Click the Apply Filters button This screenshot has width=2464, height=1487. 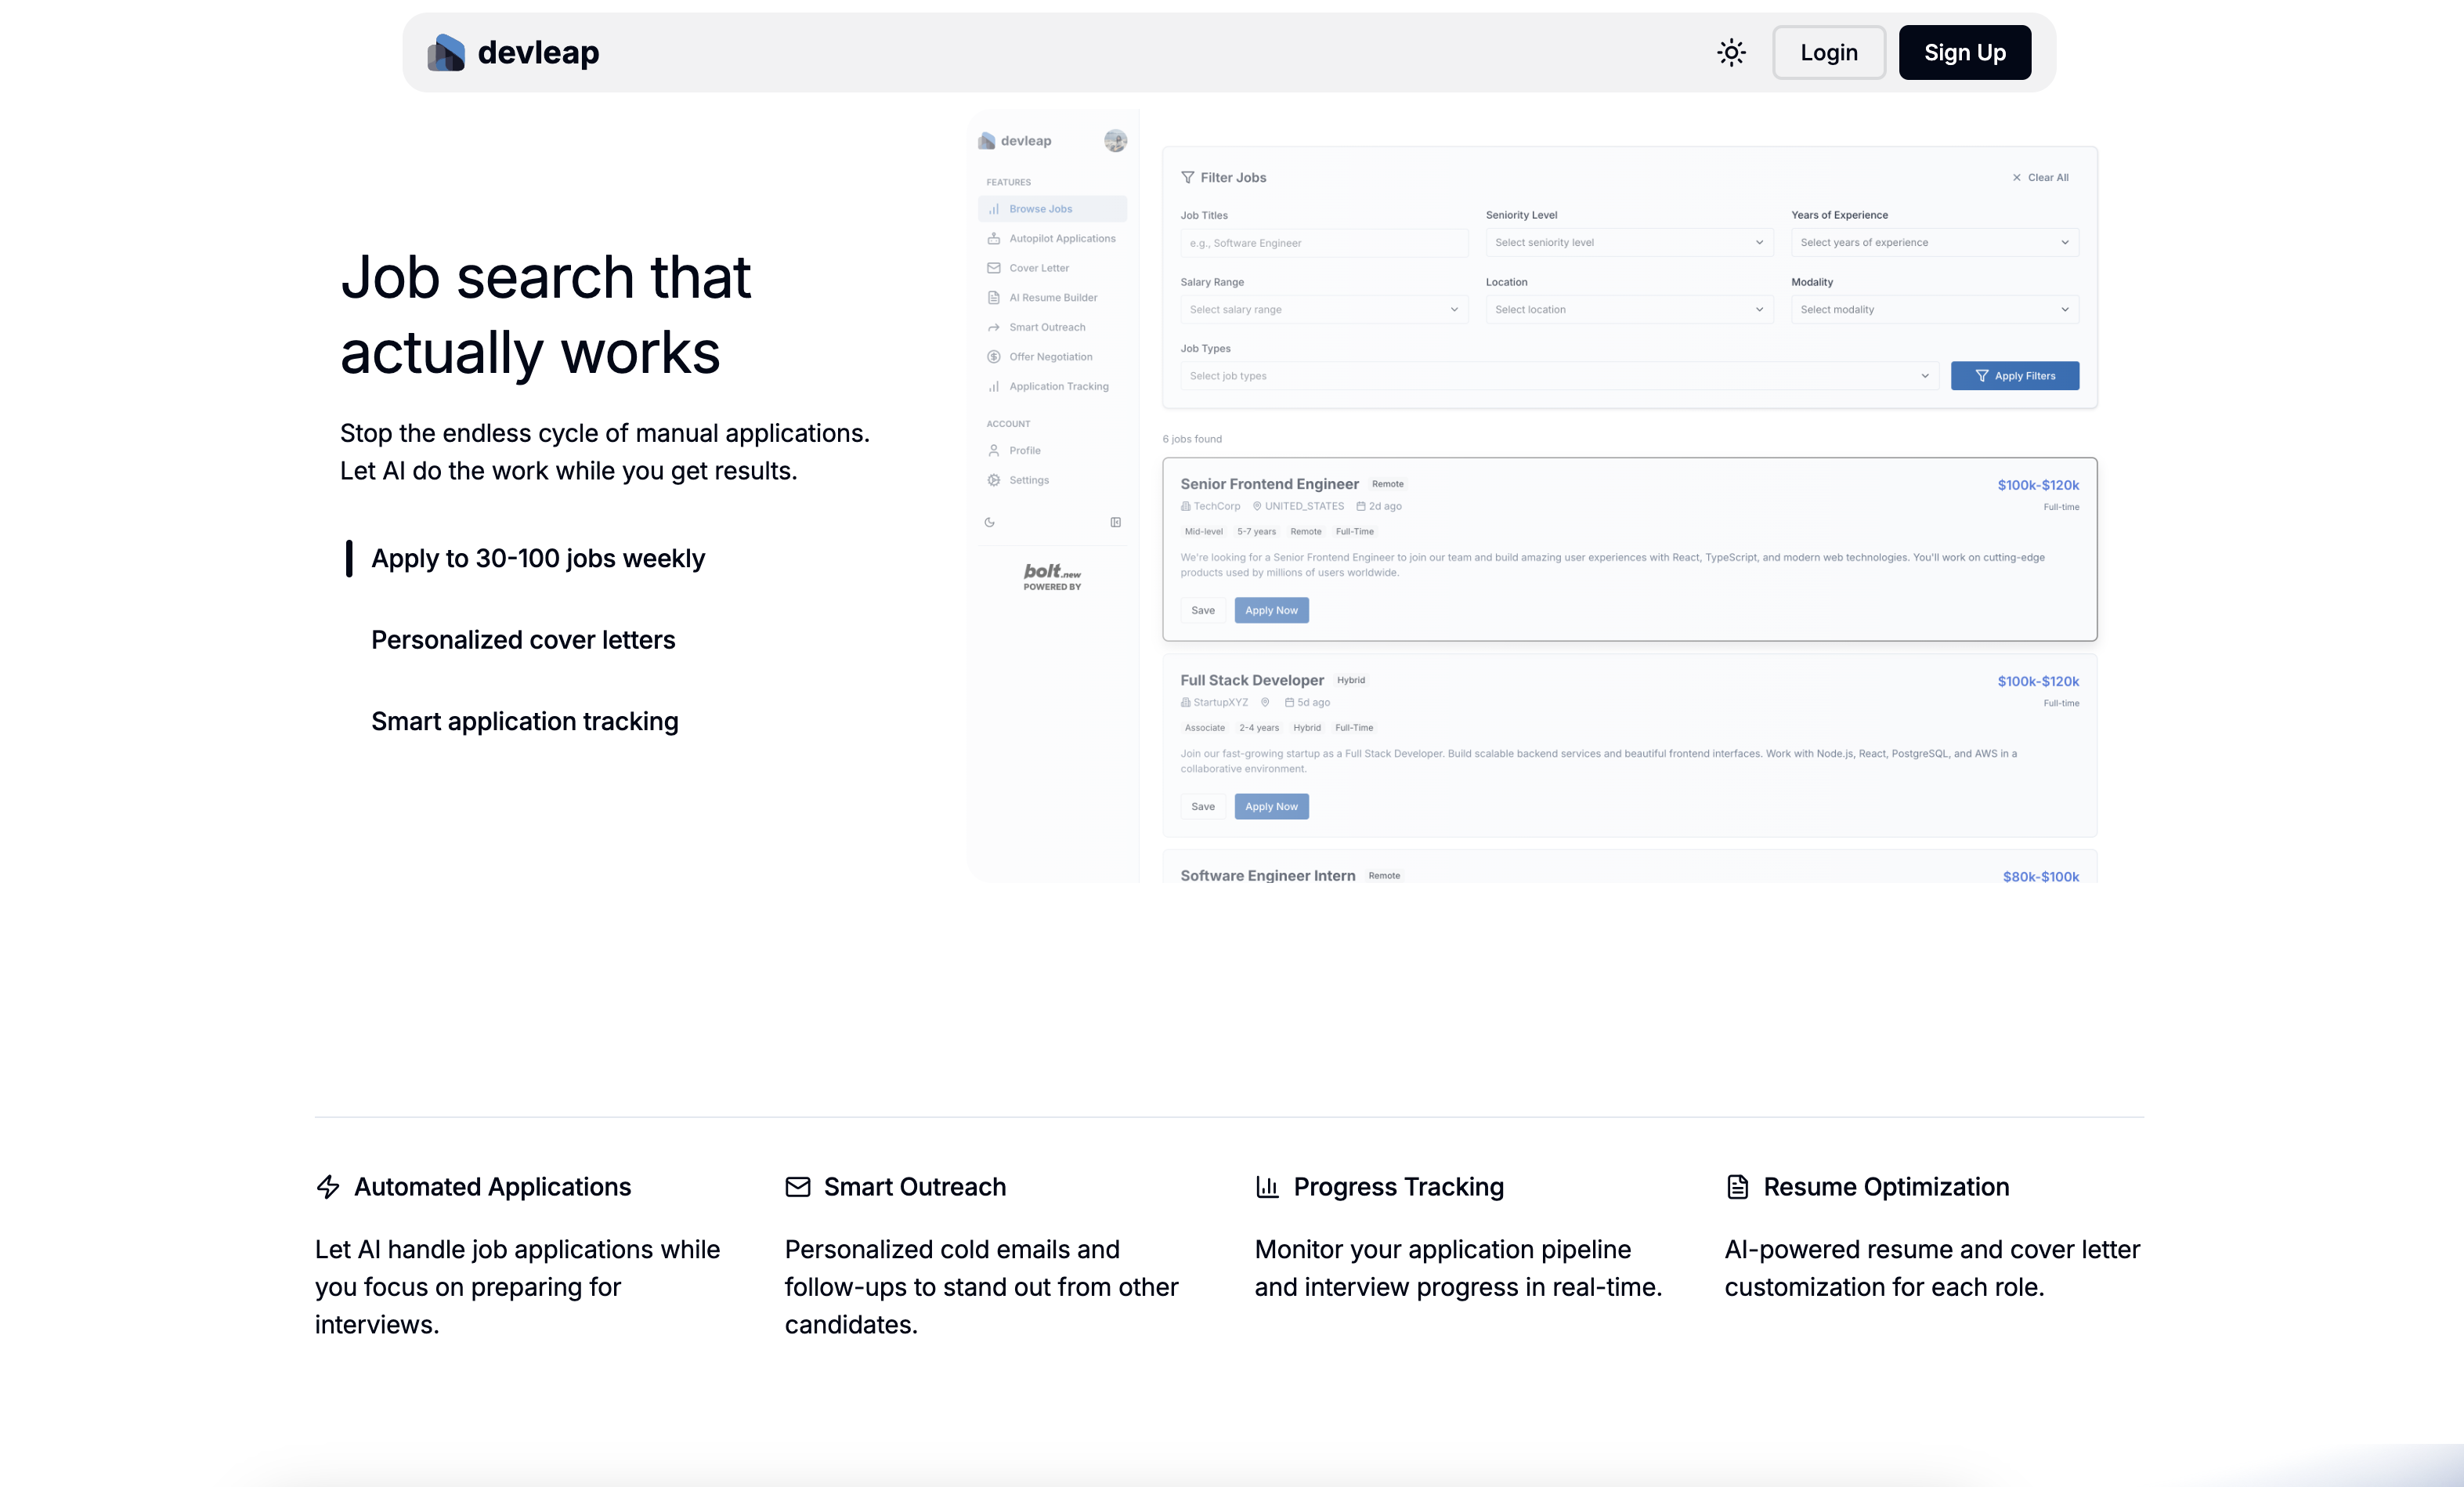2014,376
